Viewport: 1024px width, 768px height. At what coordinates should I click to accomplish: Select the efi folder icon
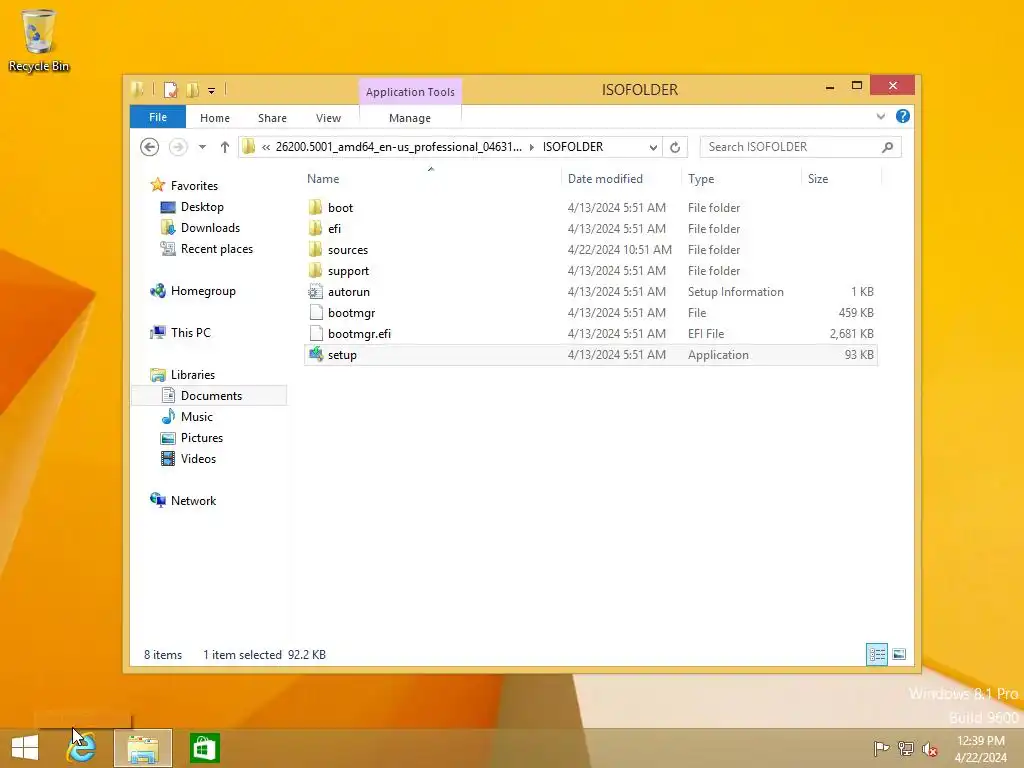tap(315, 228)
